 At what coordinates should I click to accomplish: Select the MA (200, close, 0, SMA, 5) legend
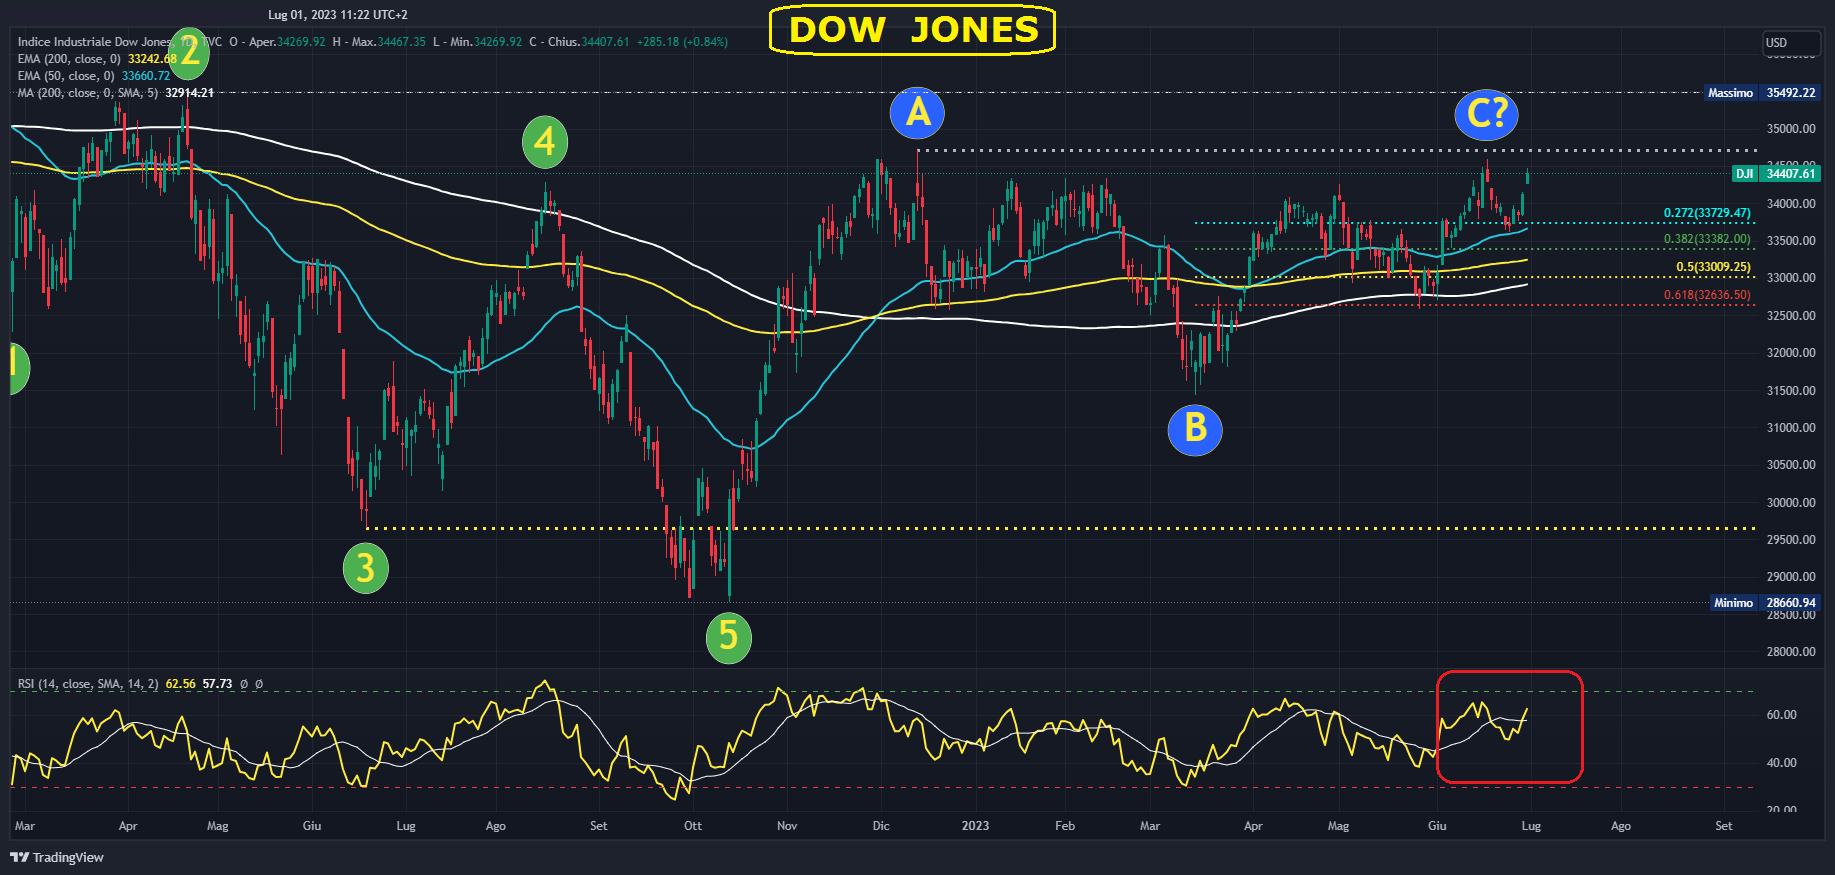click(x=88, y=93)
